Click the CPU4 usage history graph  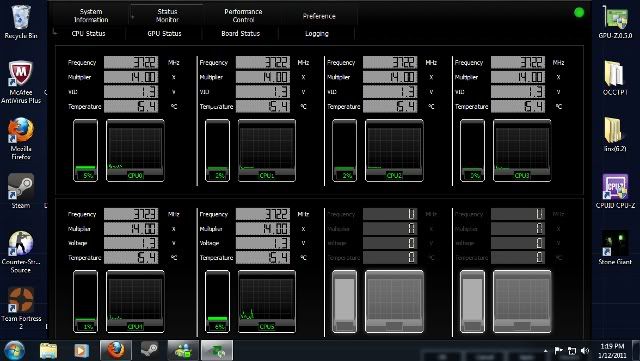tap(136, 301)
